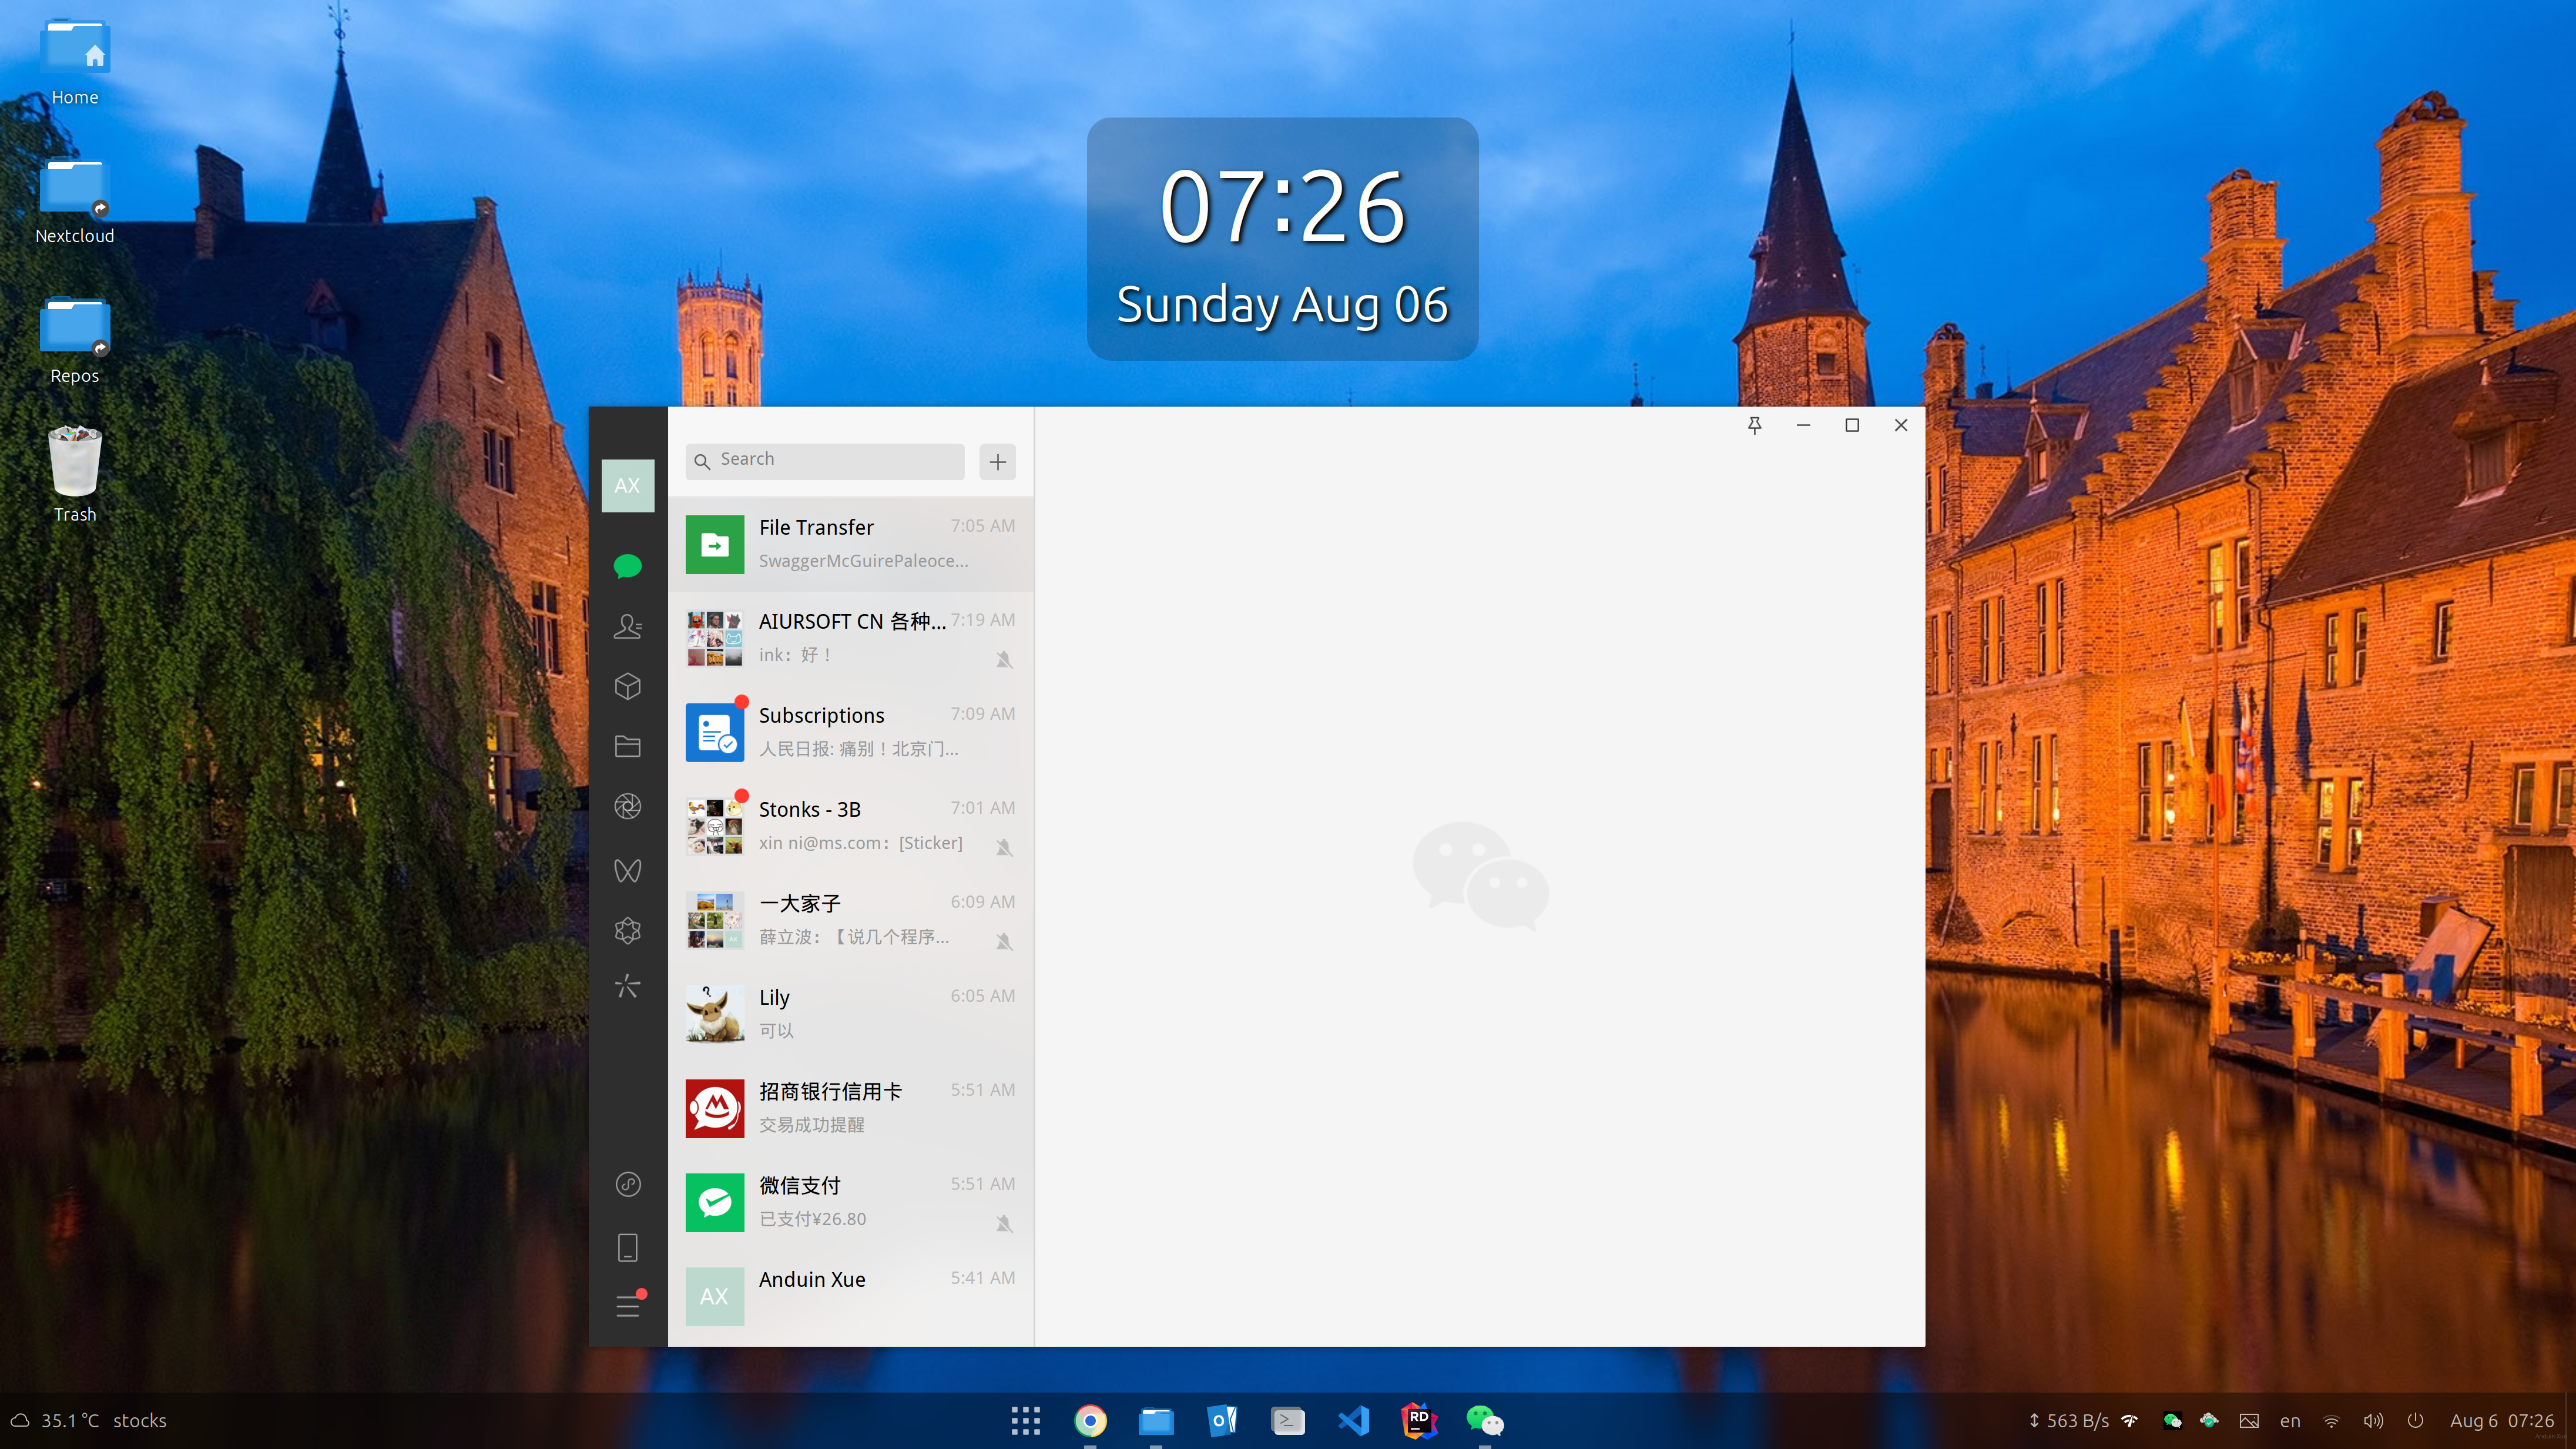2576x1449 pixels.
Task: Select the Stonks - 3B group chat
Action: (x=850, y=826)
